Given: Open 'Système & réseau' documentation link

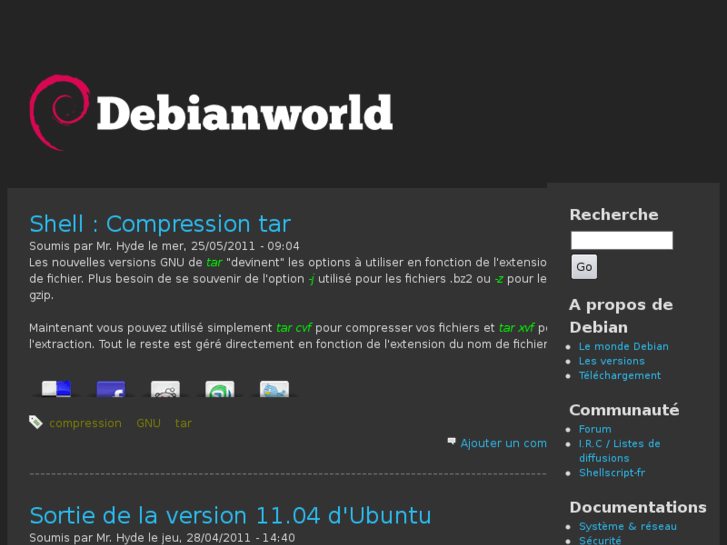Looking at the screenshot, I should click(x=628, y=526).
